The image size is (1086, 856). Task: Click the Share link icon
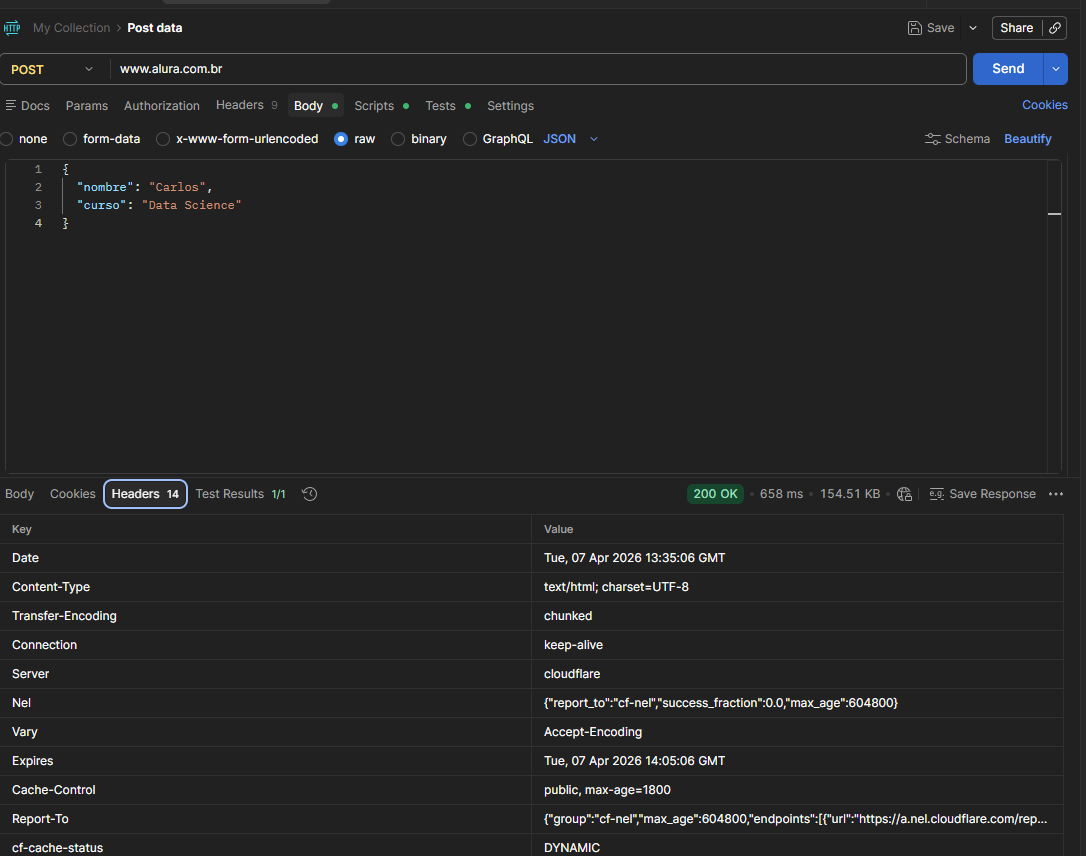(x=1055, y=28)
